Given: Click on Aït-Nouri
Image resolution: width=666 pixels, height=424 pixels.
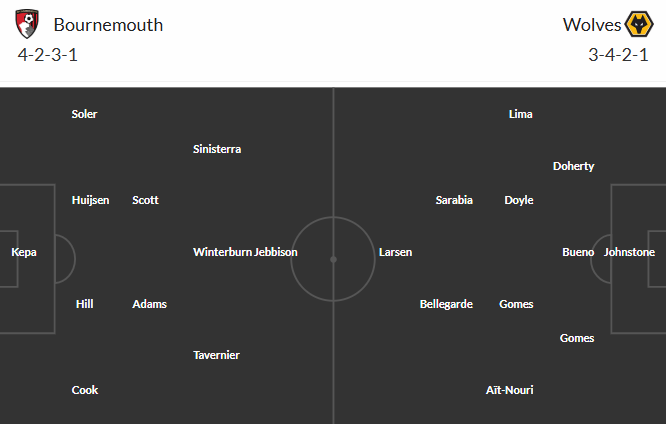Looking at the screenshot, I should [509, 390].
